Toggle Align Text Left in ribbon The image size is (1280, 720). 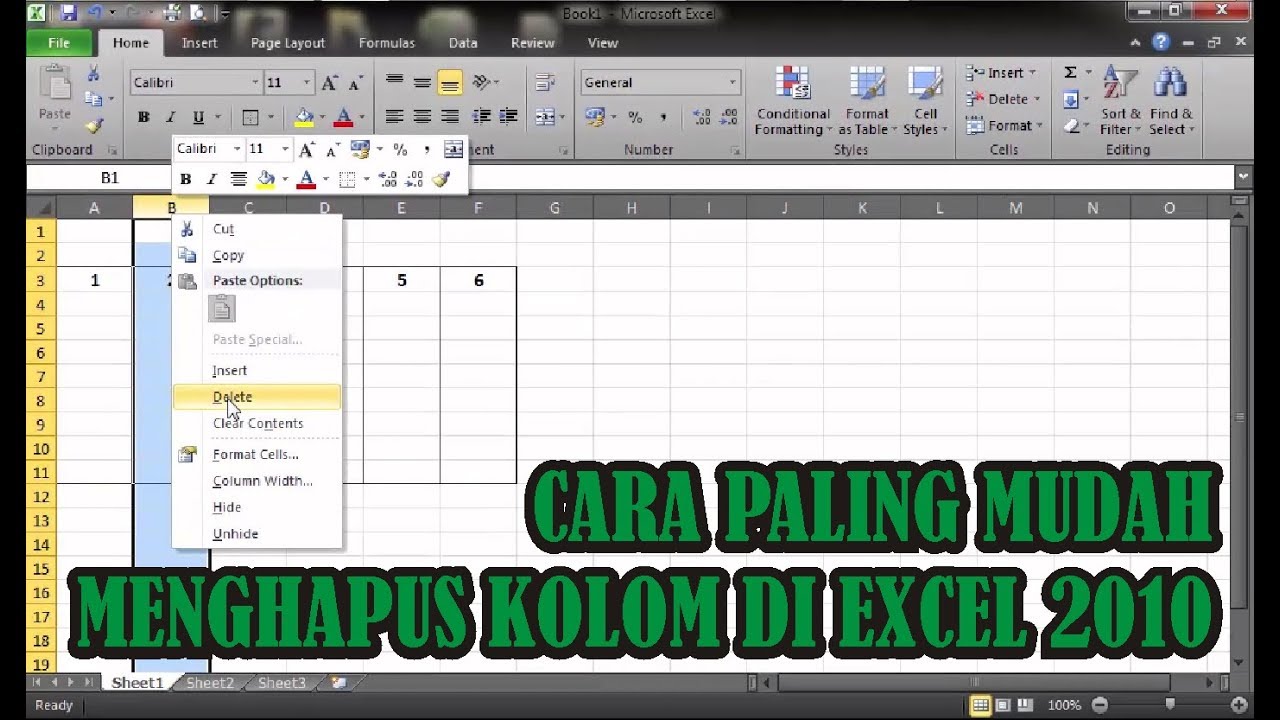[x=395, y=117]
